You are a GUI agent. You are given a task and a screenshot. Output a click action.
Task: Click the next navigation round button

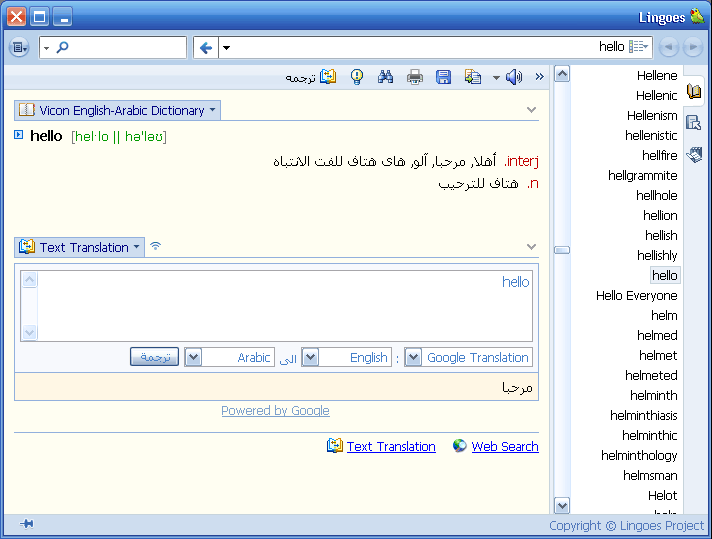pos(693,47)
